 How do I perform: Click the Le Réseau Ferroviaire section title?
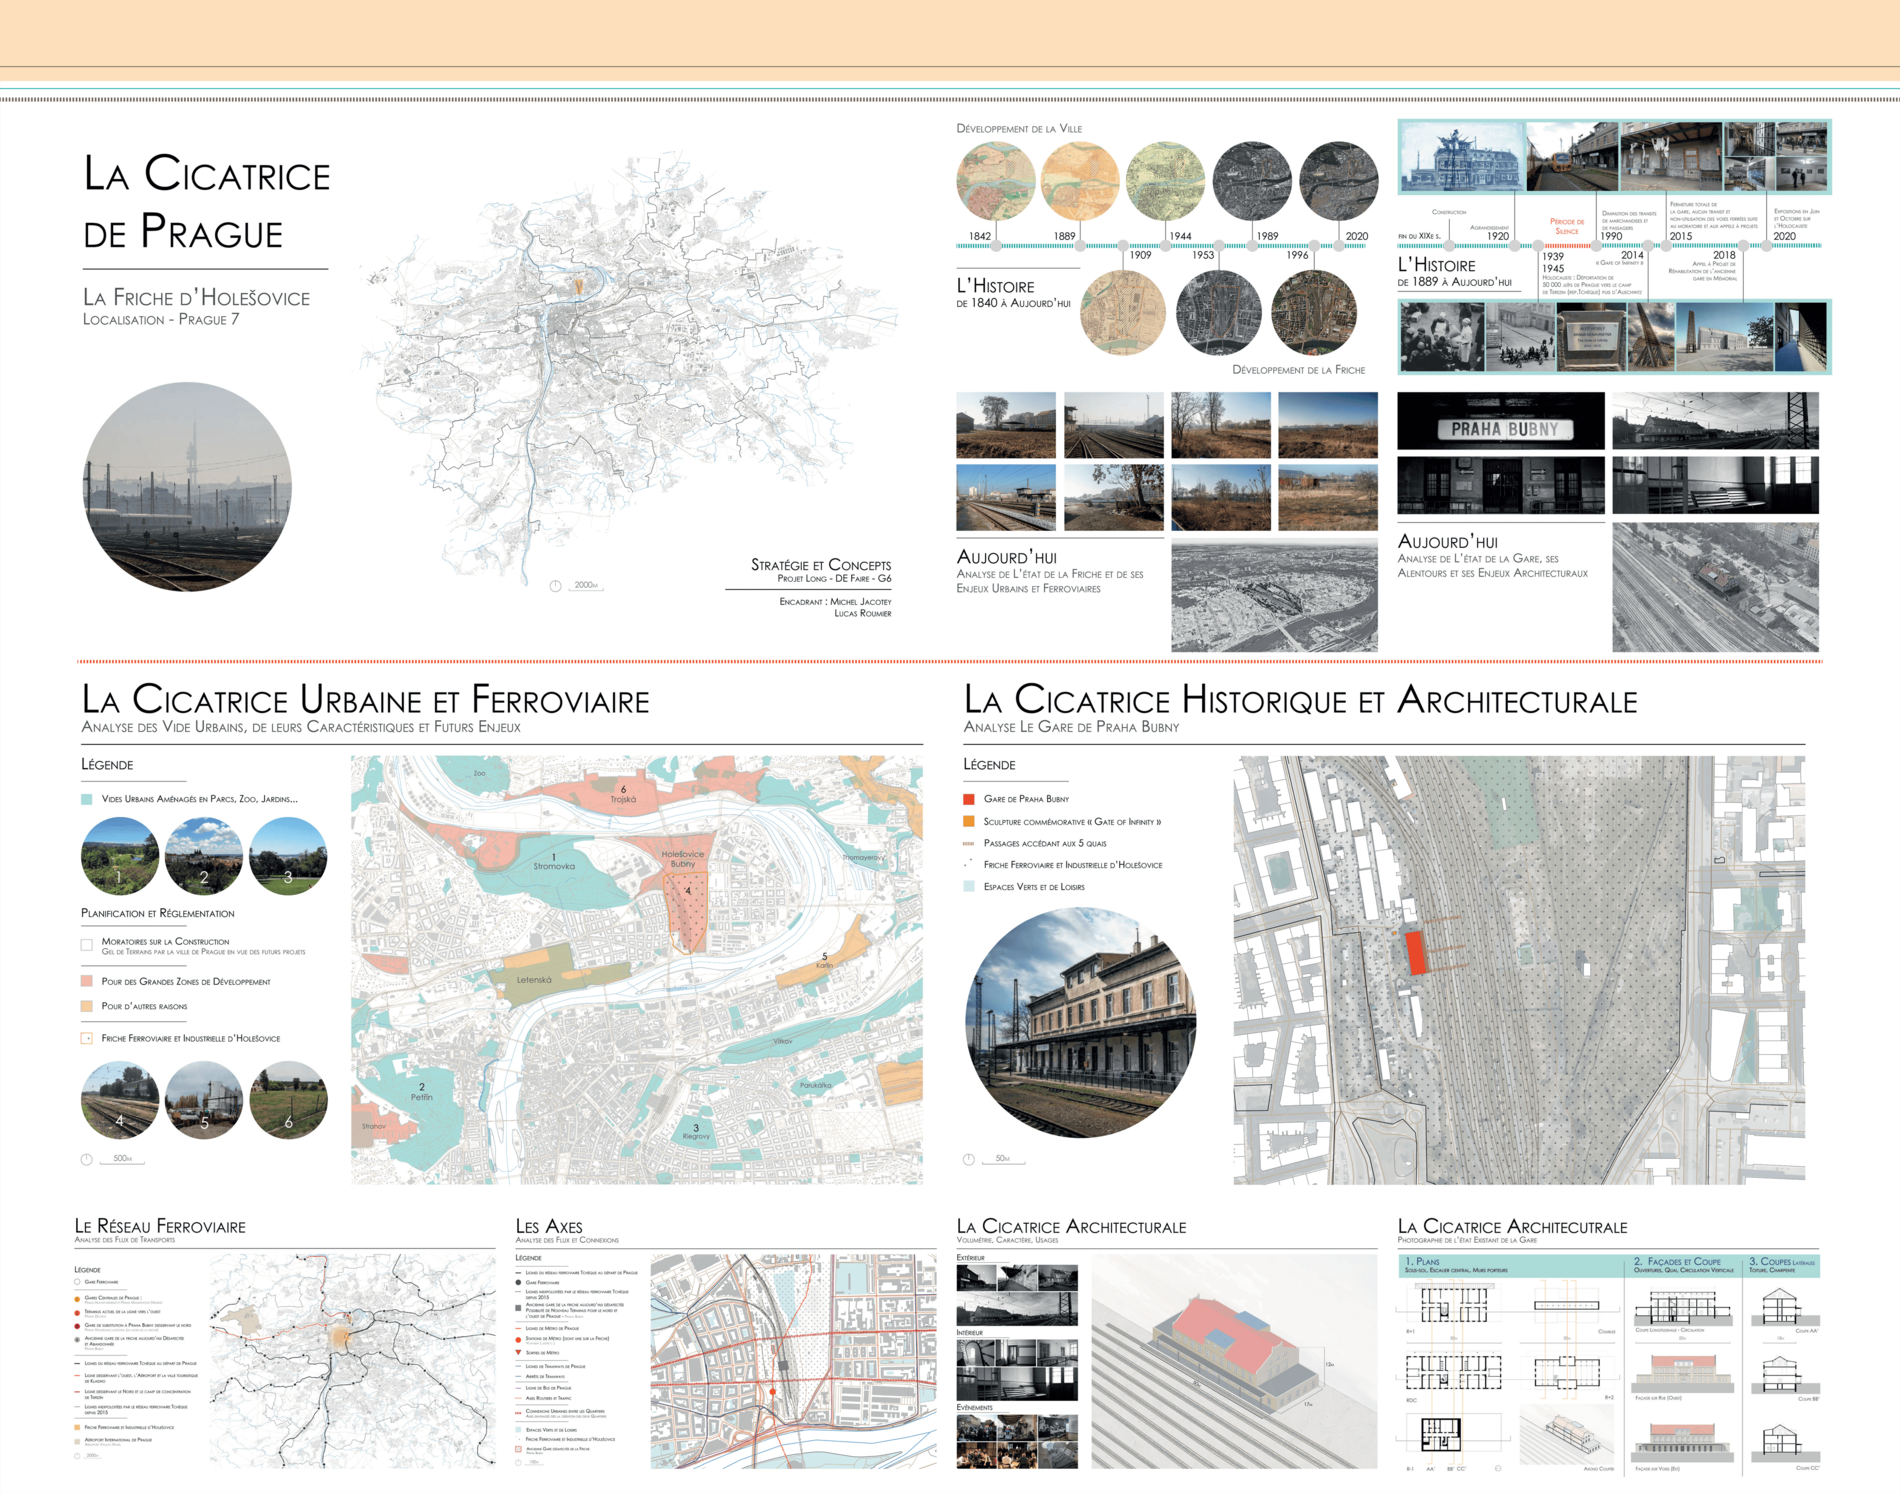[x=160, y=1227]
